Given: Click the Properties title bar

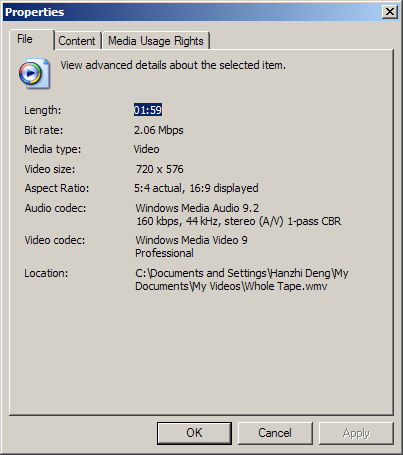Looking at the screenshot, I should point(192,12).
